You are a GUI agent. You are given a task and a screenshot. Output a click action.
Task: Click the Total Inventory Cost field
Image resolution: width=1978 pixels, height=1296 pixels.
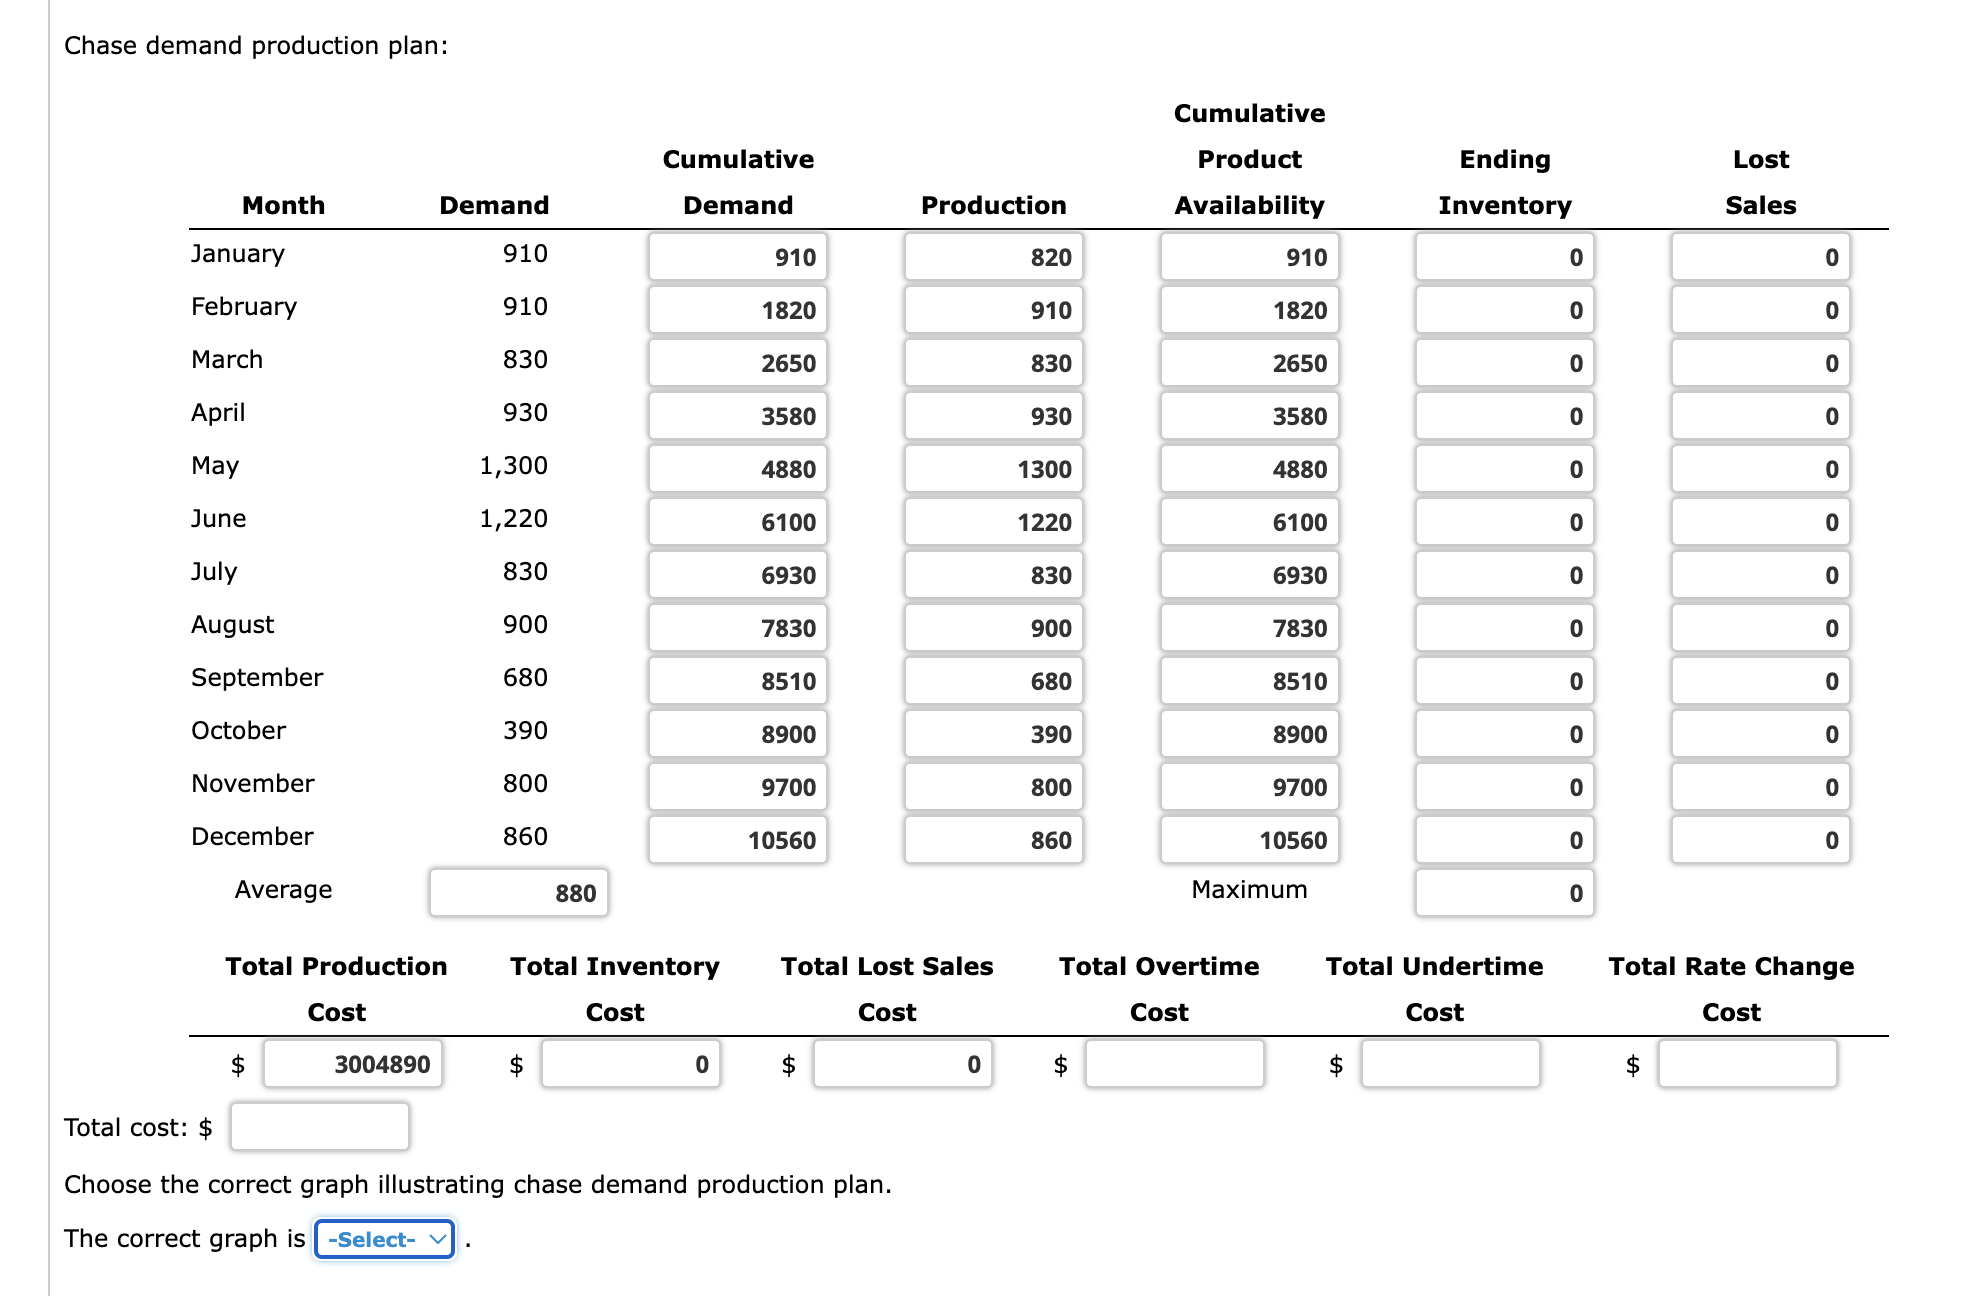coord(631,1064)
